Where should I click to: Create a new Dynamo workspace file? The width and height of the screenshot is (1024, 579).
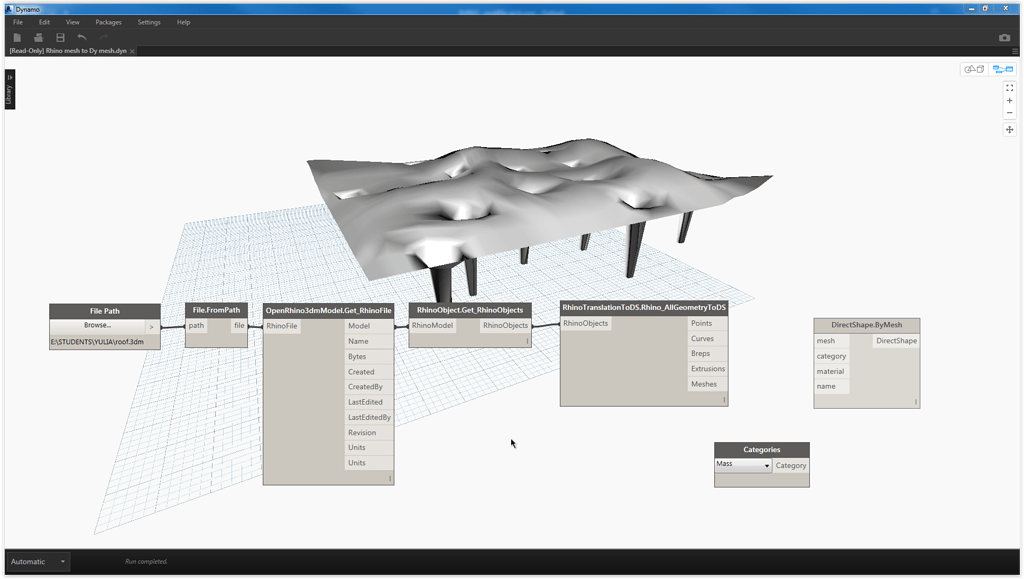tap(16, 36)
